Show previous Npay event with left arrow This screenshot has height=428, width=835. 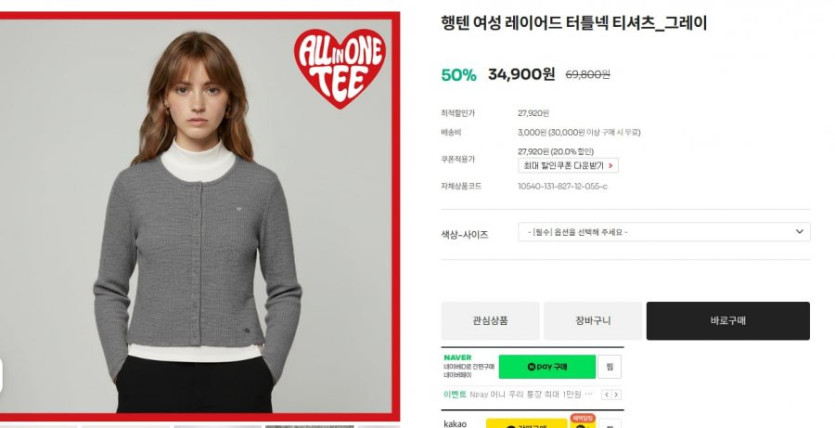tap(606, 394)
